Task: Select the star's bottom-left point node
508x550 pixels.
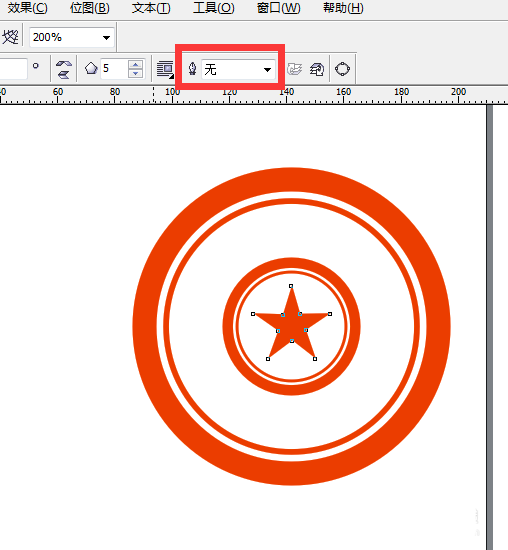Action: click(268, 359)
